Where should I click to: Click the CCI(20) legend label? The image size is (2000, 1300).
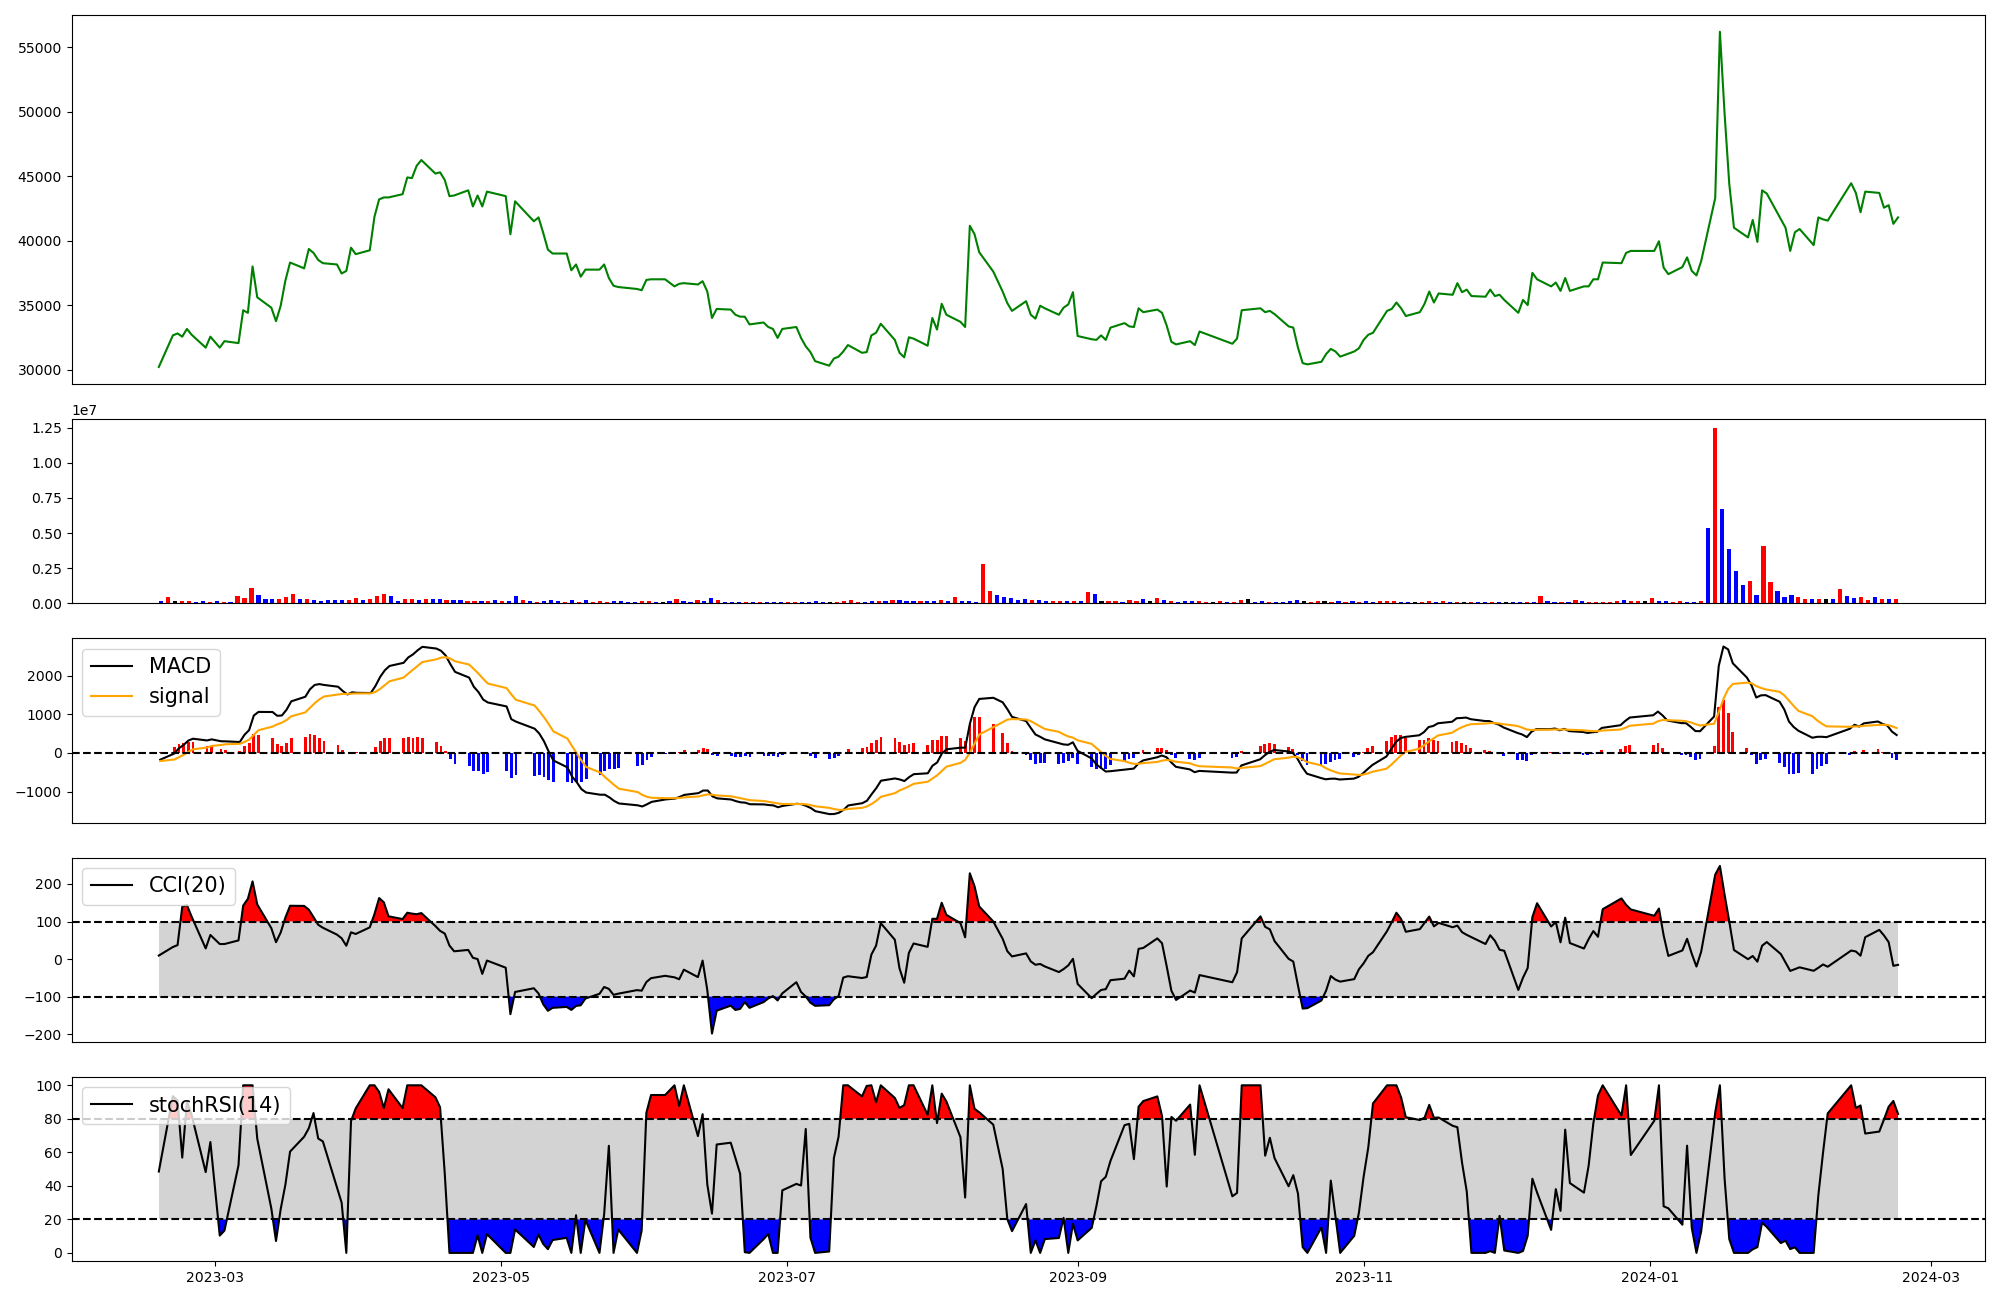point(187,885)
